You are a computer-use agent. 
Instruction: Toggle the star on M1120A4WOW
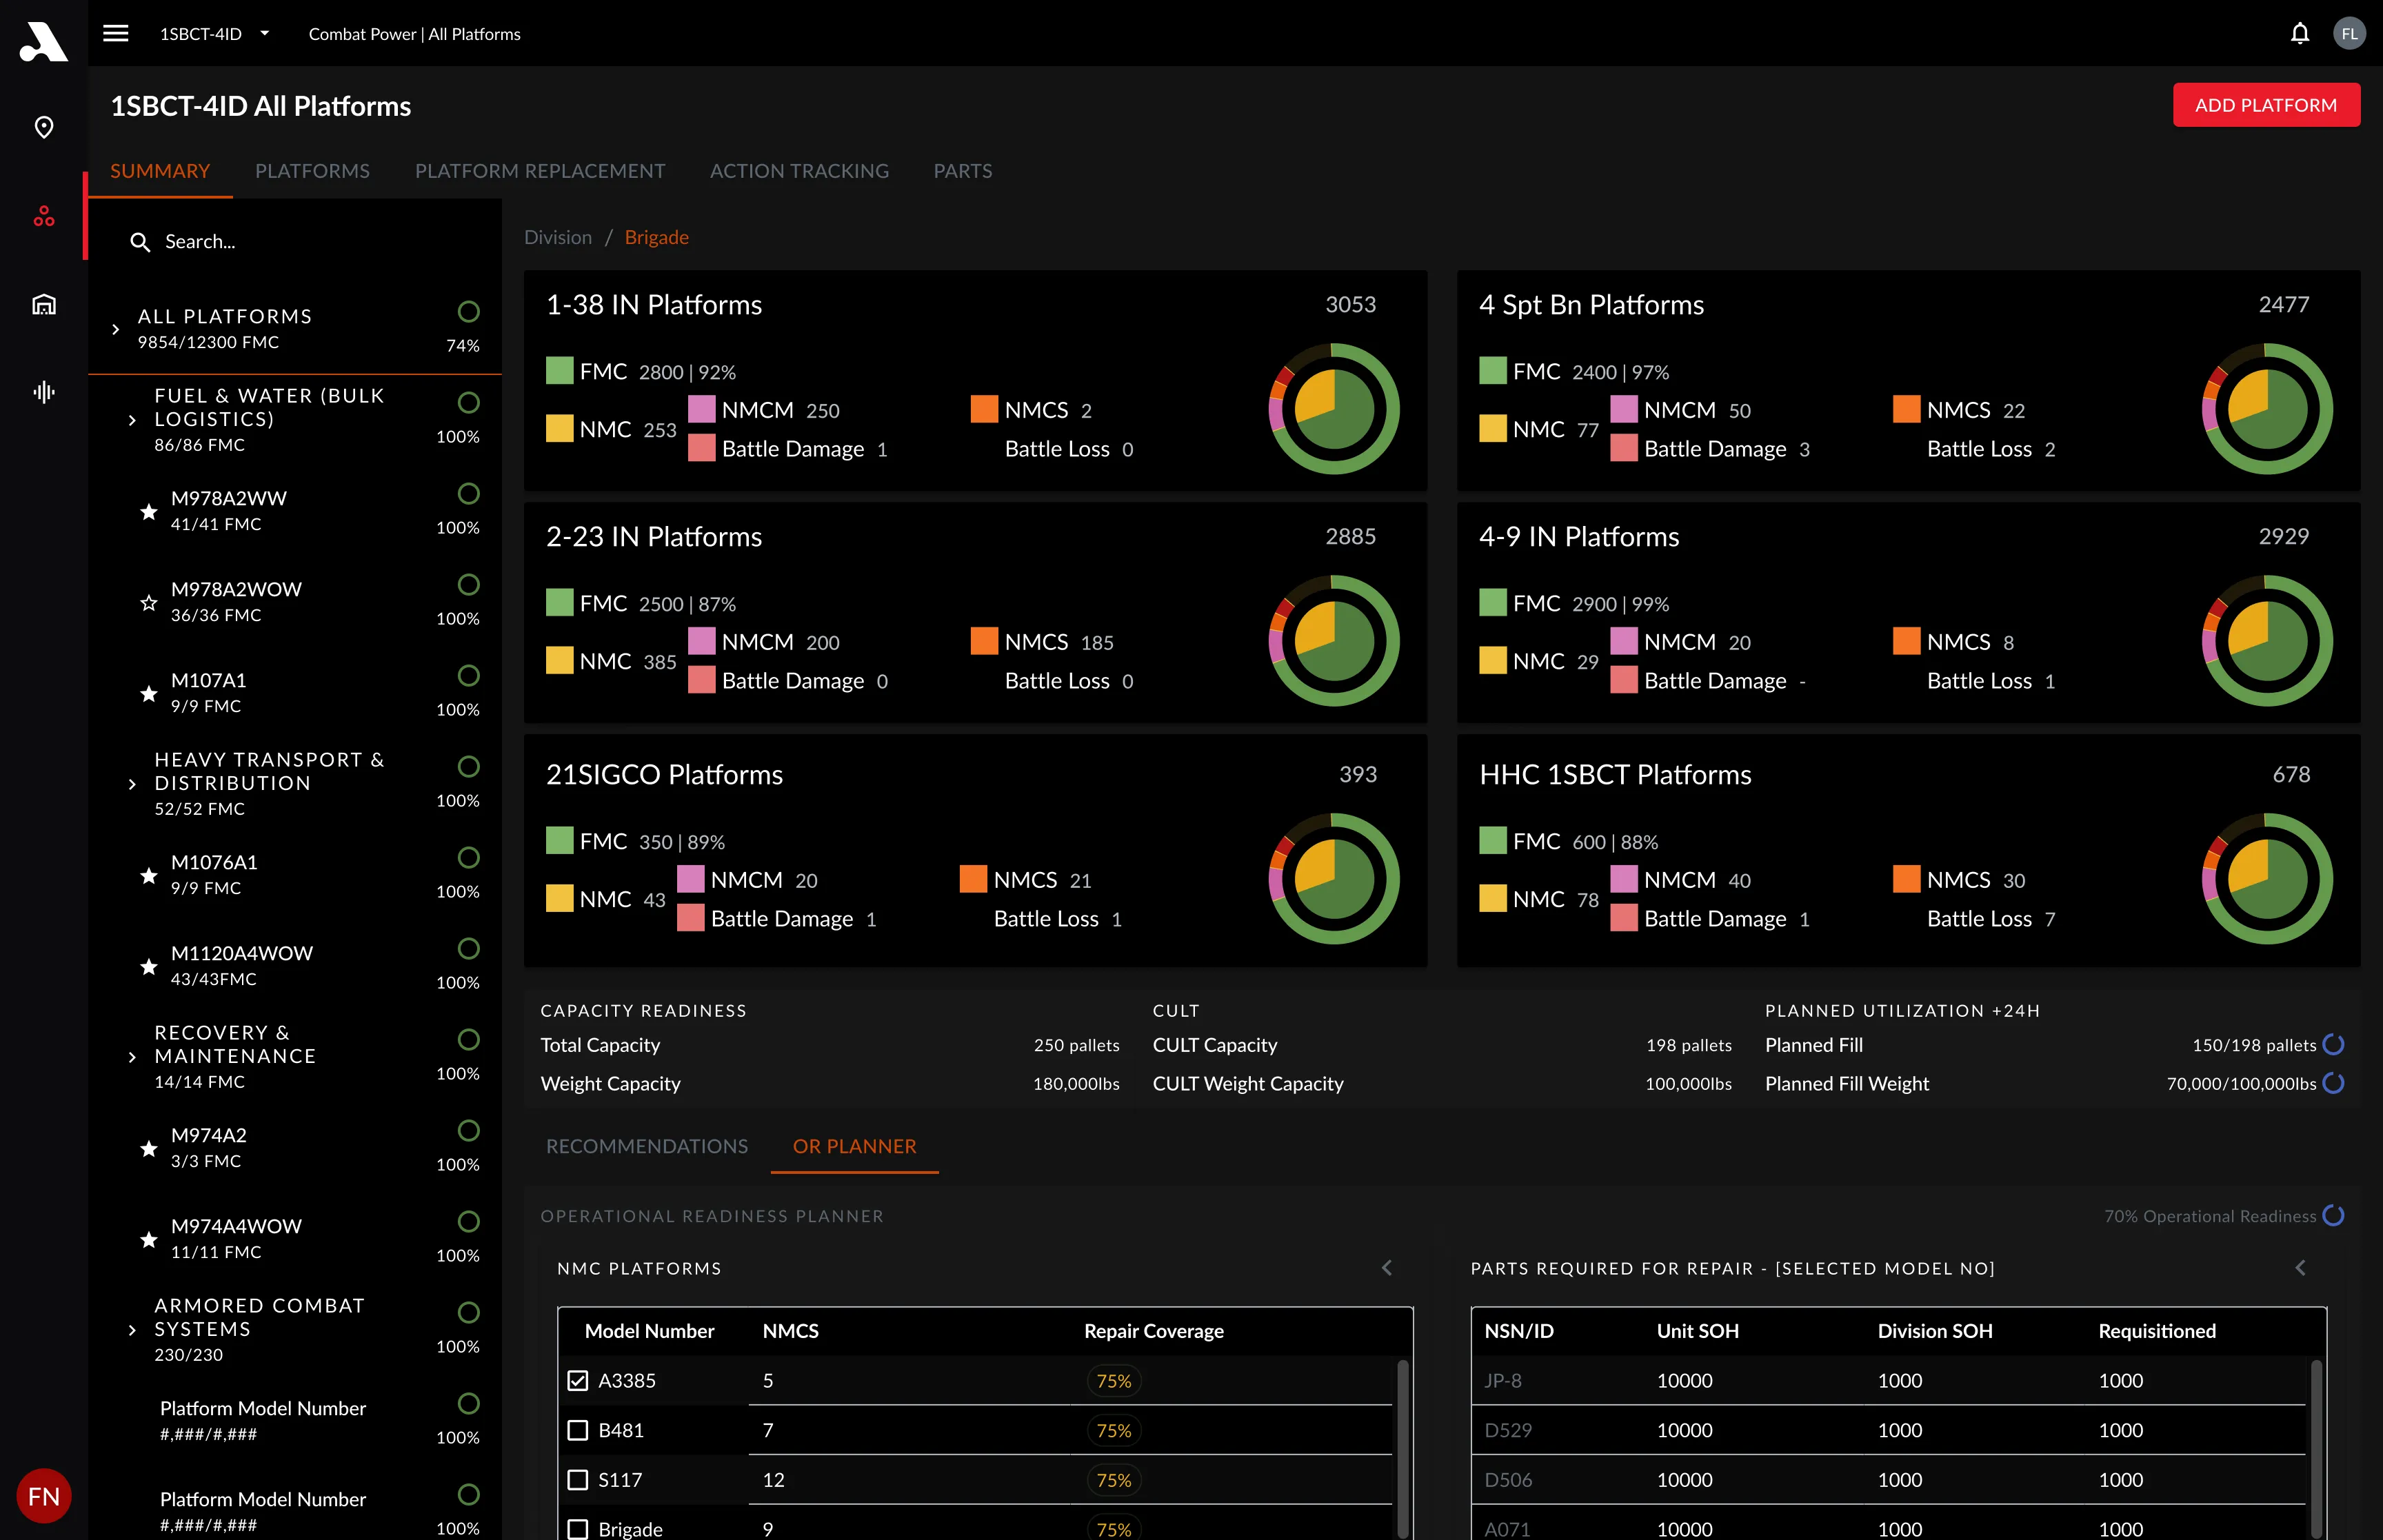149,967
